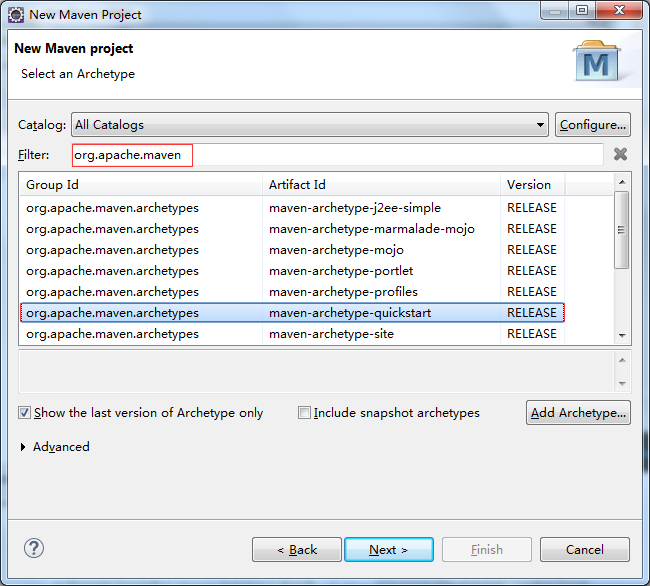
Task: Click the description pane scroll up arrow
Action: pyautogui.click(x=622, y=360)
